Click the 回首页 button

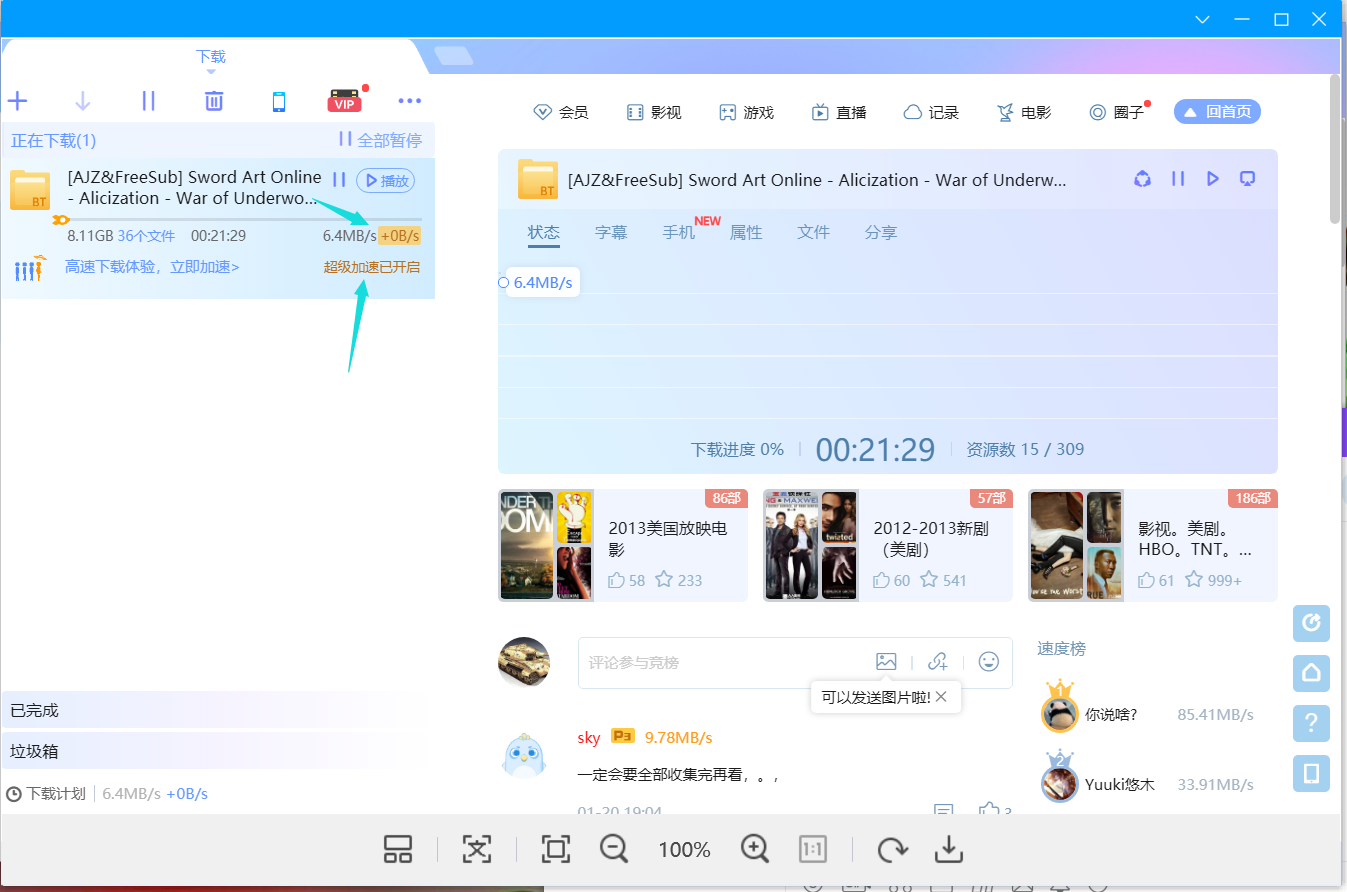(x=1217, y=111)
